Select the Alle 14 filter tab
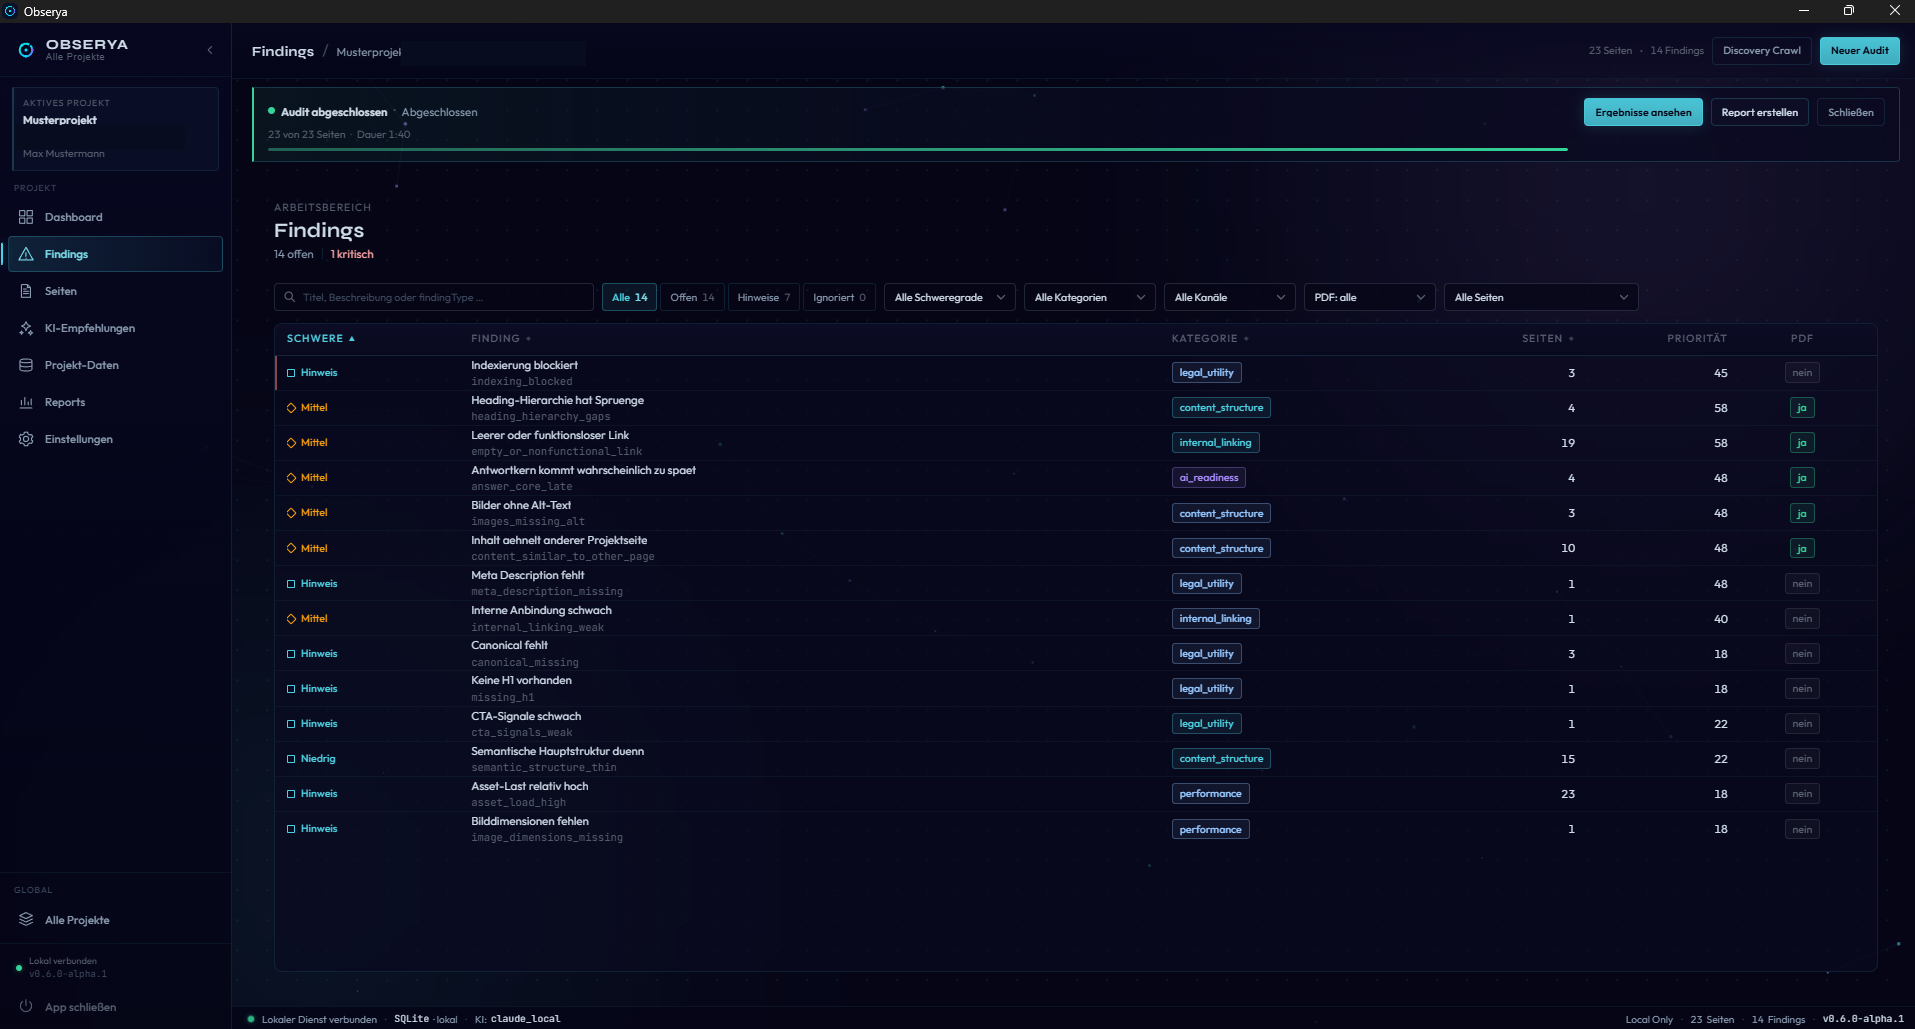Screen dimensions: 1915x1029 (x=629, y=297)
